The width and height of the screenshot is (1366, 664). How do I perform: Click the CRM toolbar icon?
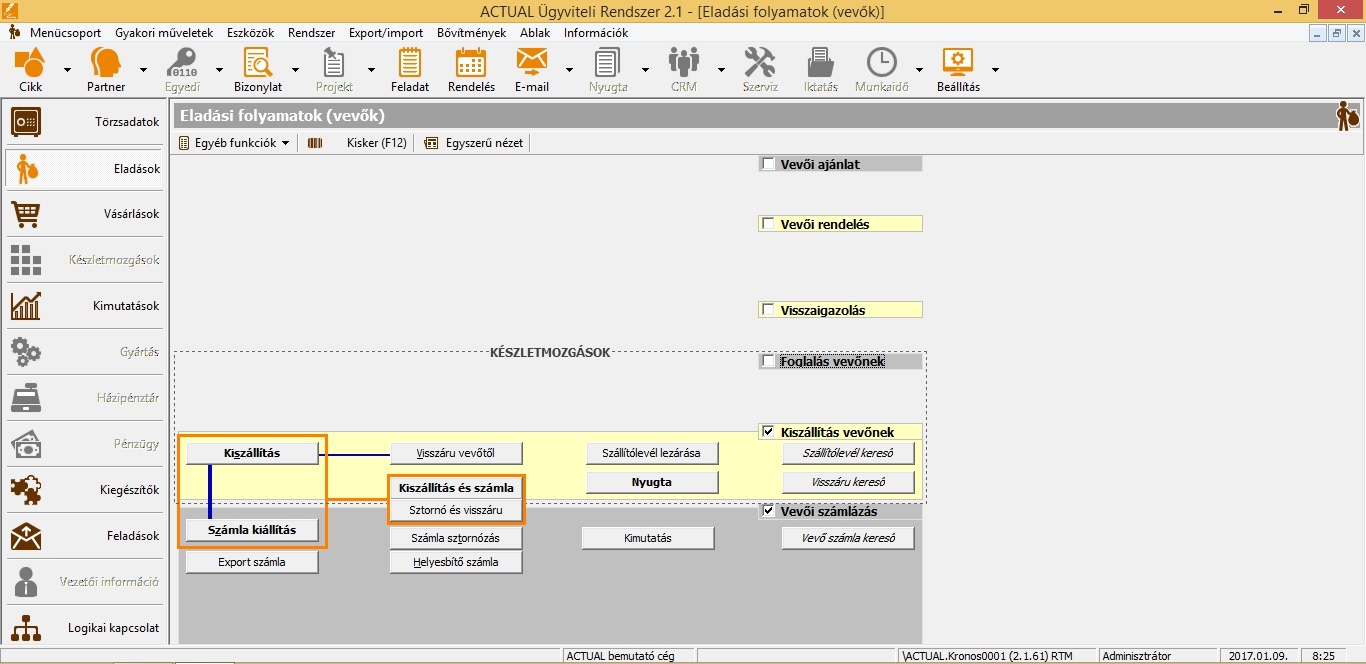click(684, 69)
